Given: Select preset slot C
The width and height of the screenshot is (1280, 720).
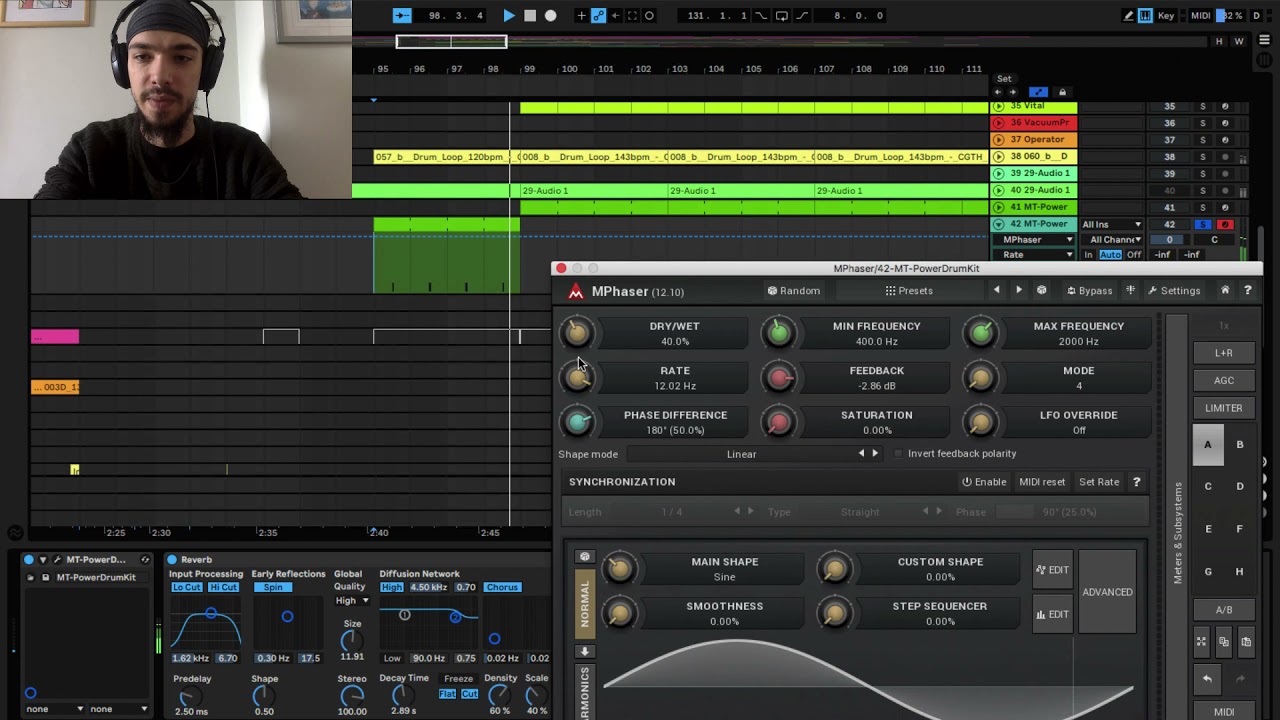Looking at the screenshot, I should (x=1208, y=487).
